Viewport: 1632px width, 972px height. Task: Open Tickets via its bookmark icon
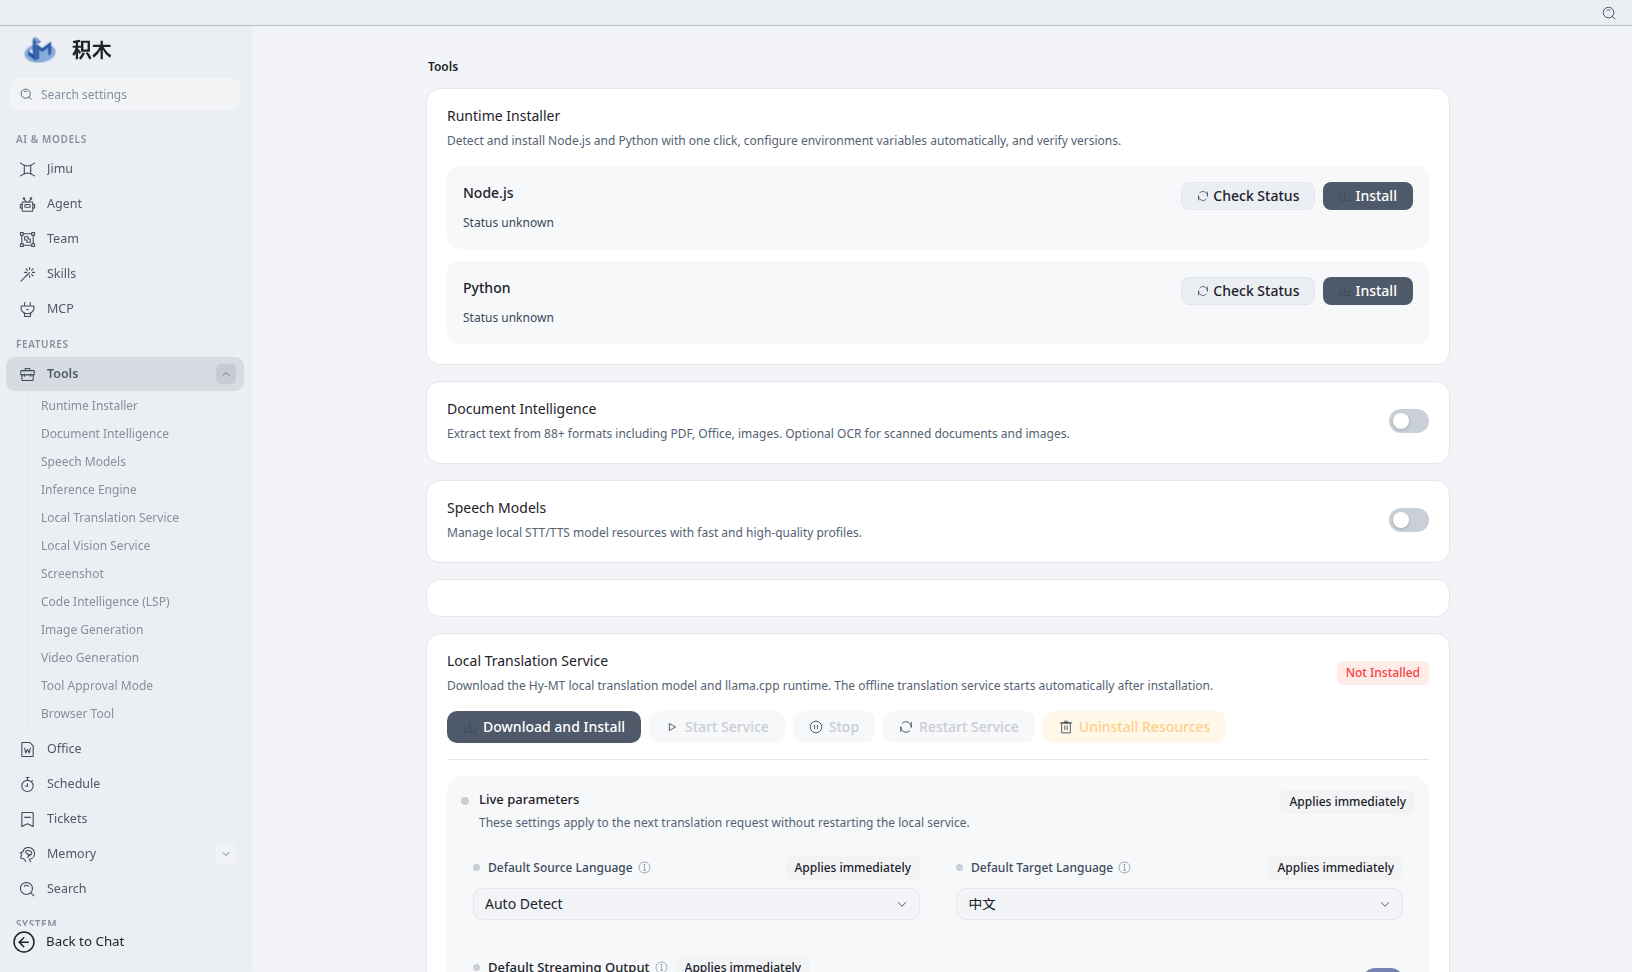pos(28,819)
